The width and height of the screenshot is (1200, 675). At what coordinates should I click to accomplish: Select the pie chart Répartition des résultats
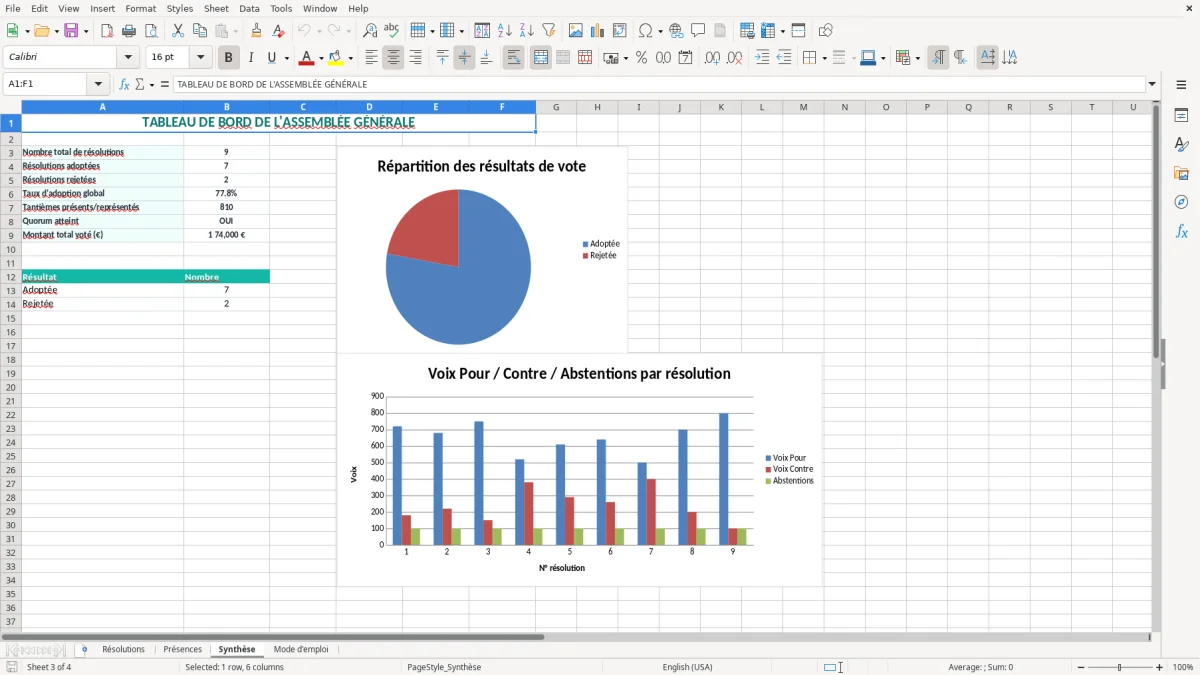[482, 250]
